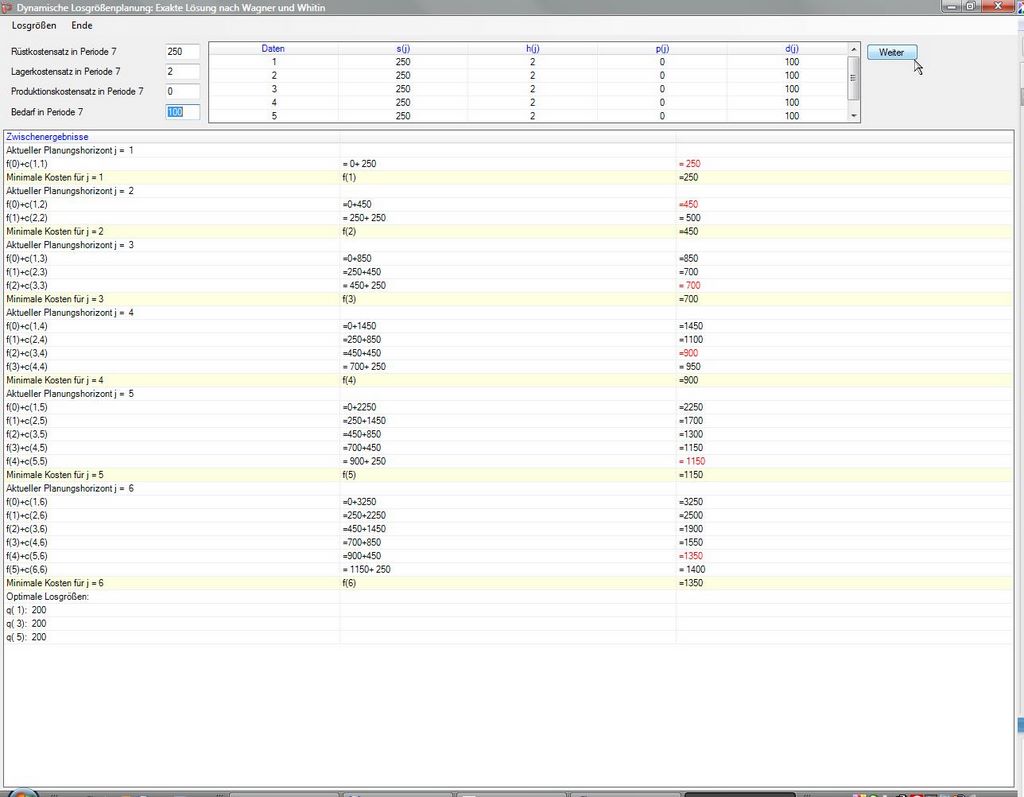Select the Optimale Losgrößen row
Viewport: 1024px width, 797px height.
coord(47,596)
